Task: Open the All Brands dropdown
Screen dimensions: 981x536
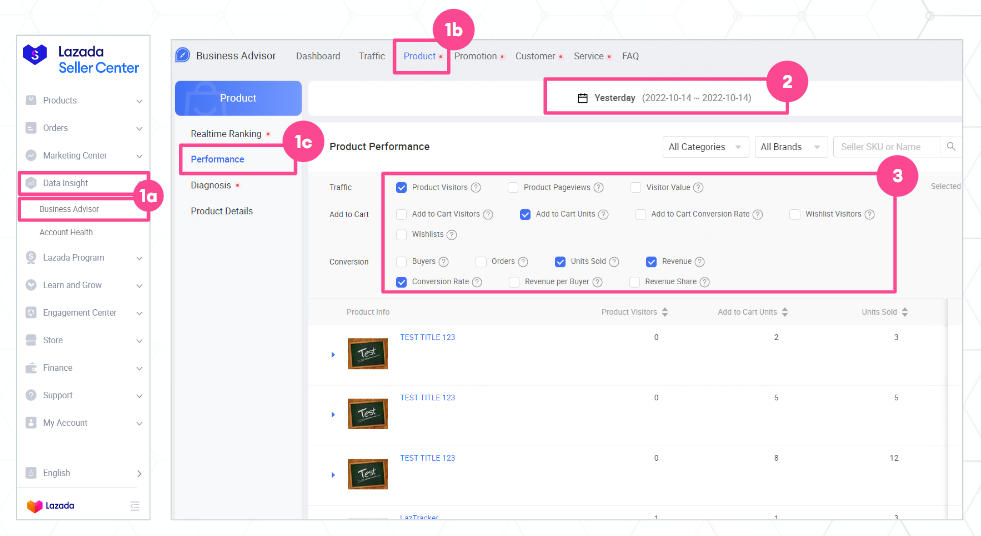Action: tap(791, 147)
